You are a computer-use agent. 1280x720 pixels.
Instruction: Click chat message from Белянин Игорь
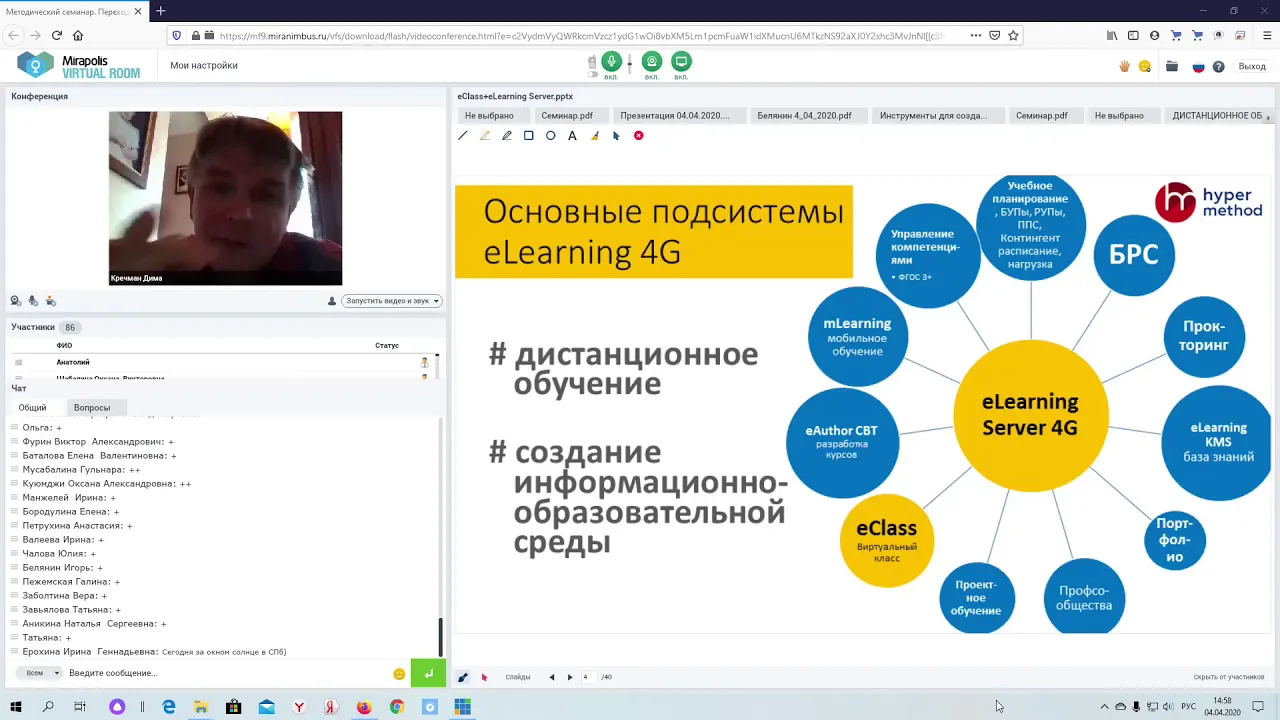(62, 567)
